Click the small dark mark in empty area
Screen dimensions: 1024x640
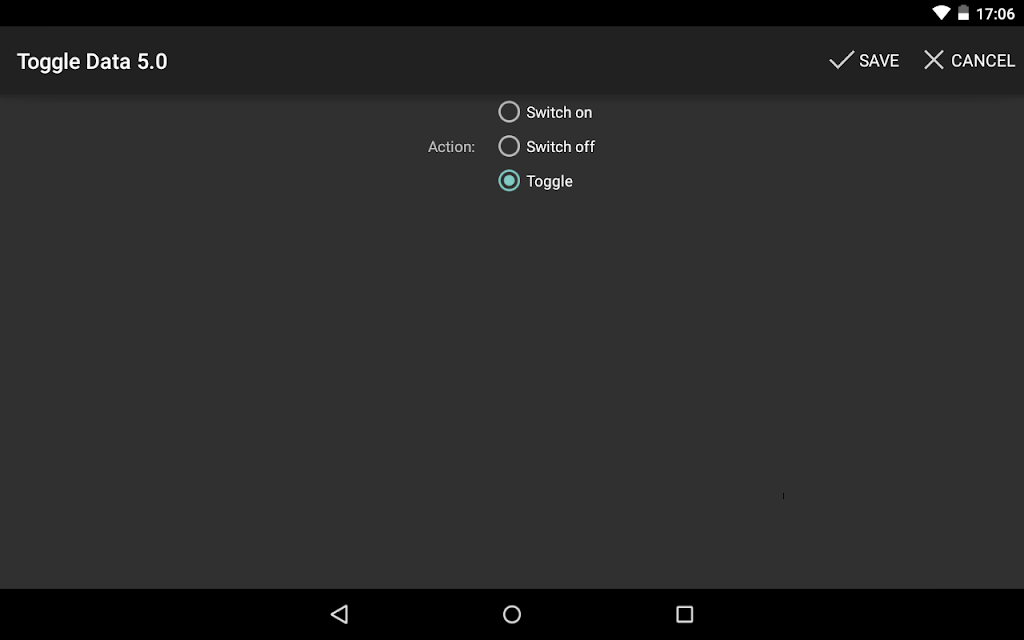point(783,496)
